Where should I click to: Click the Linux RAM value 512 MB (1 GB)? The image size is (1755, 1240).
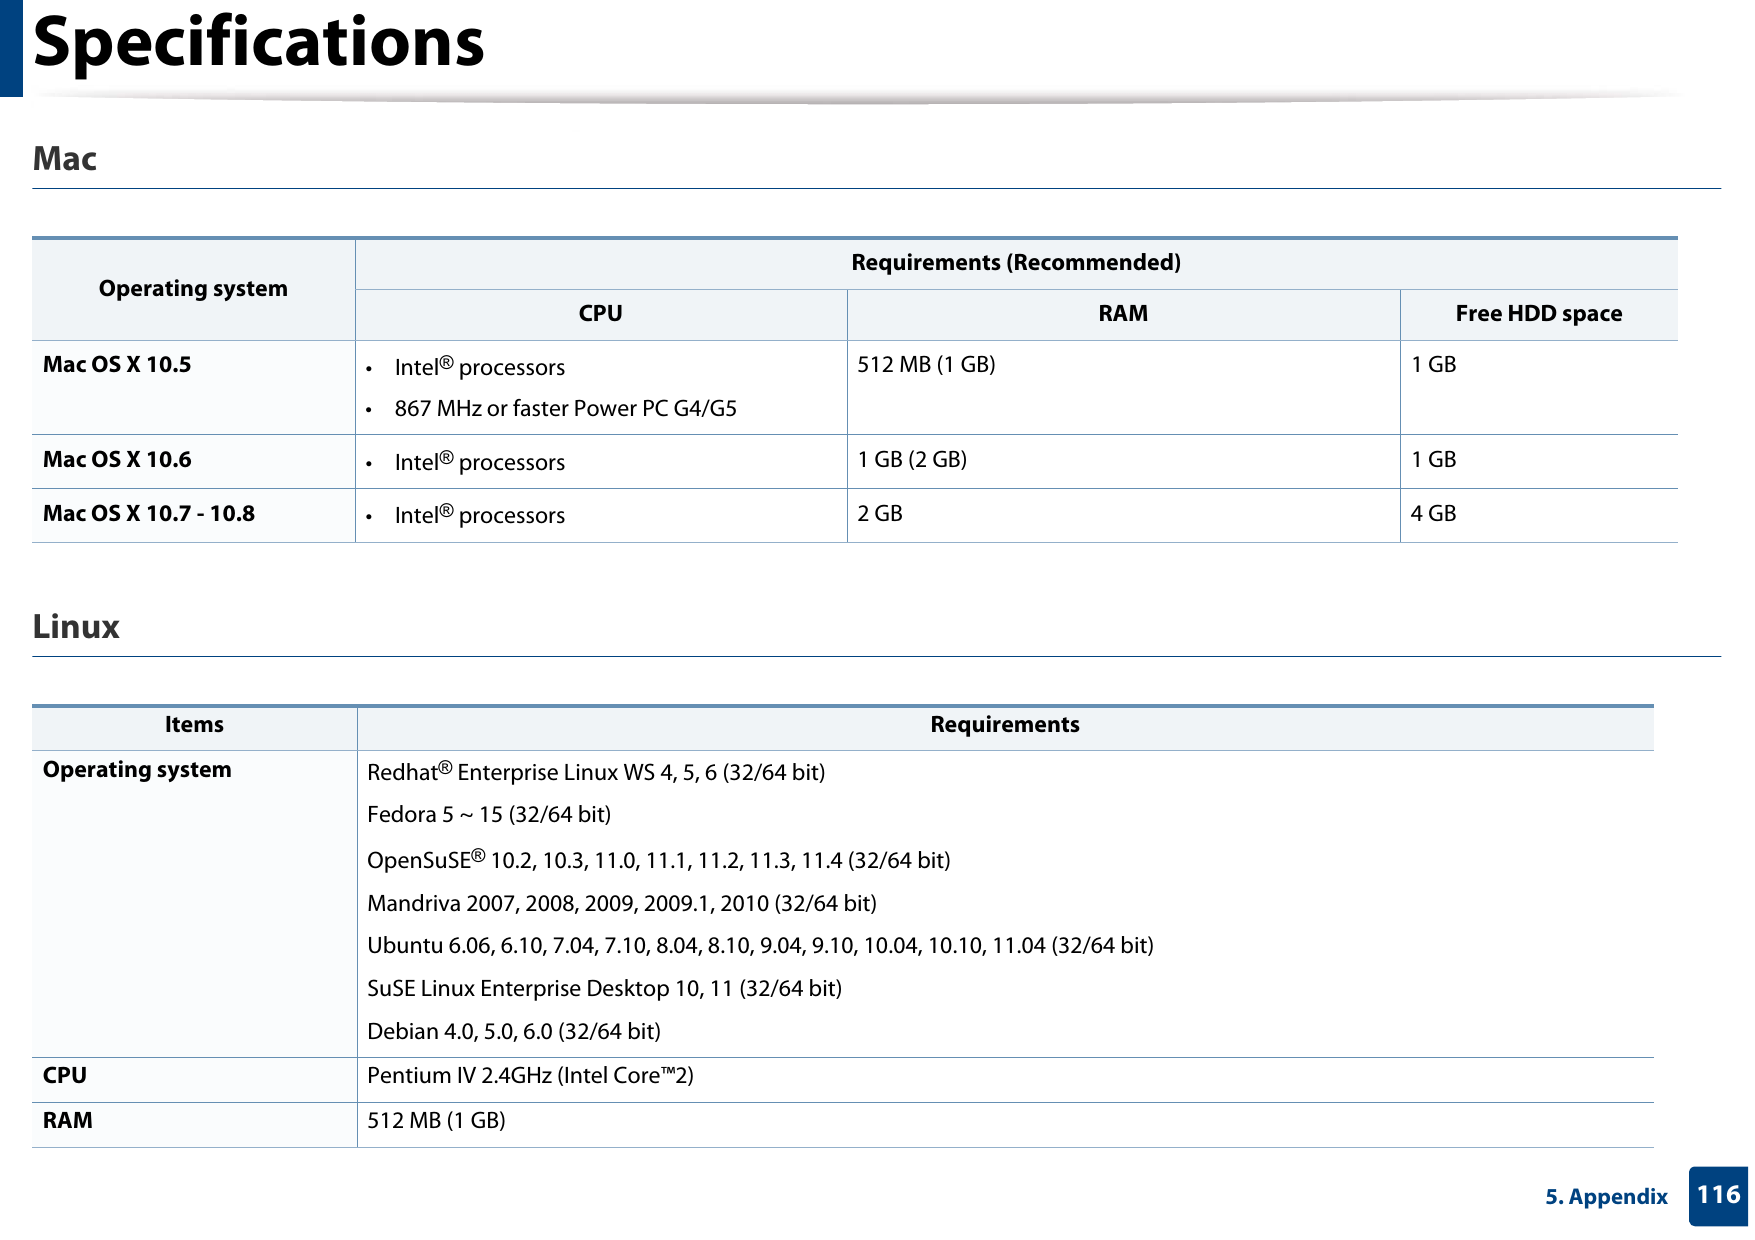pos(436,1120)
